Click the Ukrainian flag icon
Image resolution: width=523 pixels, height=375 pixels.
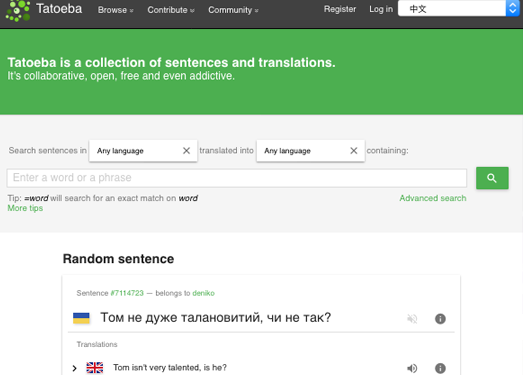pos(81,318)
